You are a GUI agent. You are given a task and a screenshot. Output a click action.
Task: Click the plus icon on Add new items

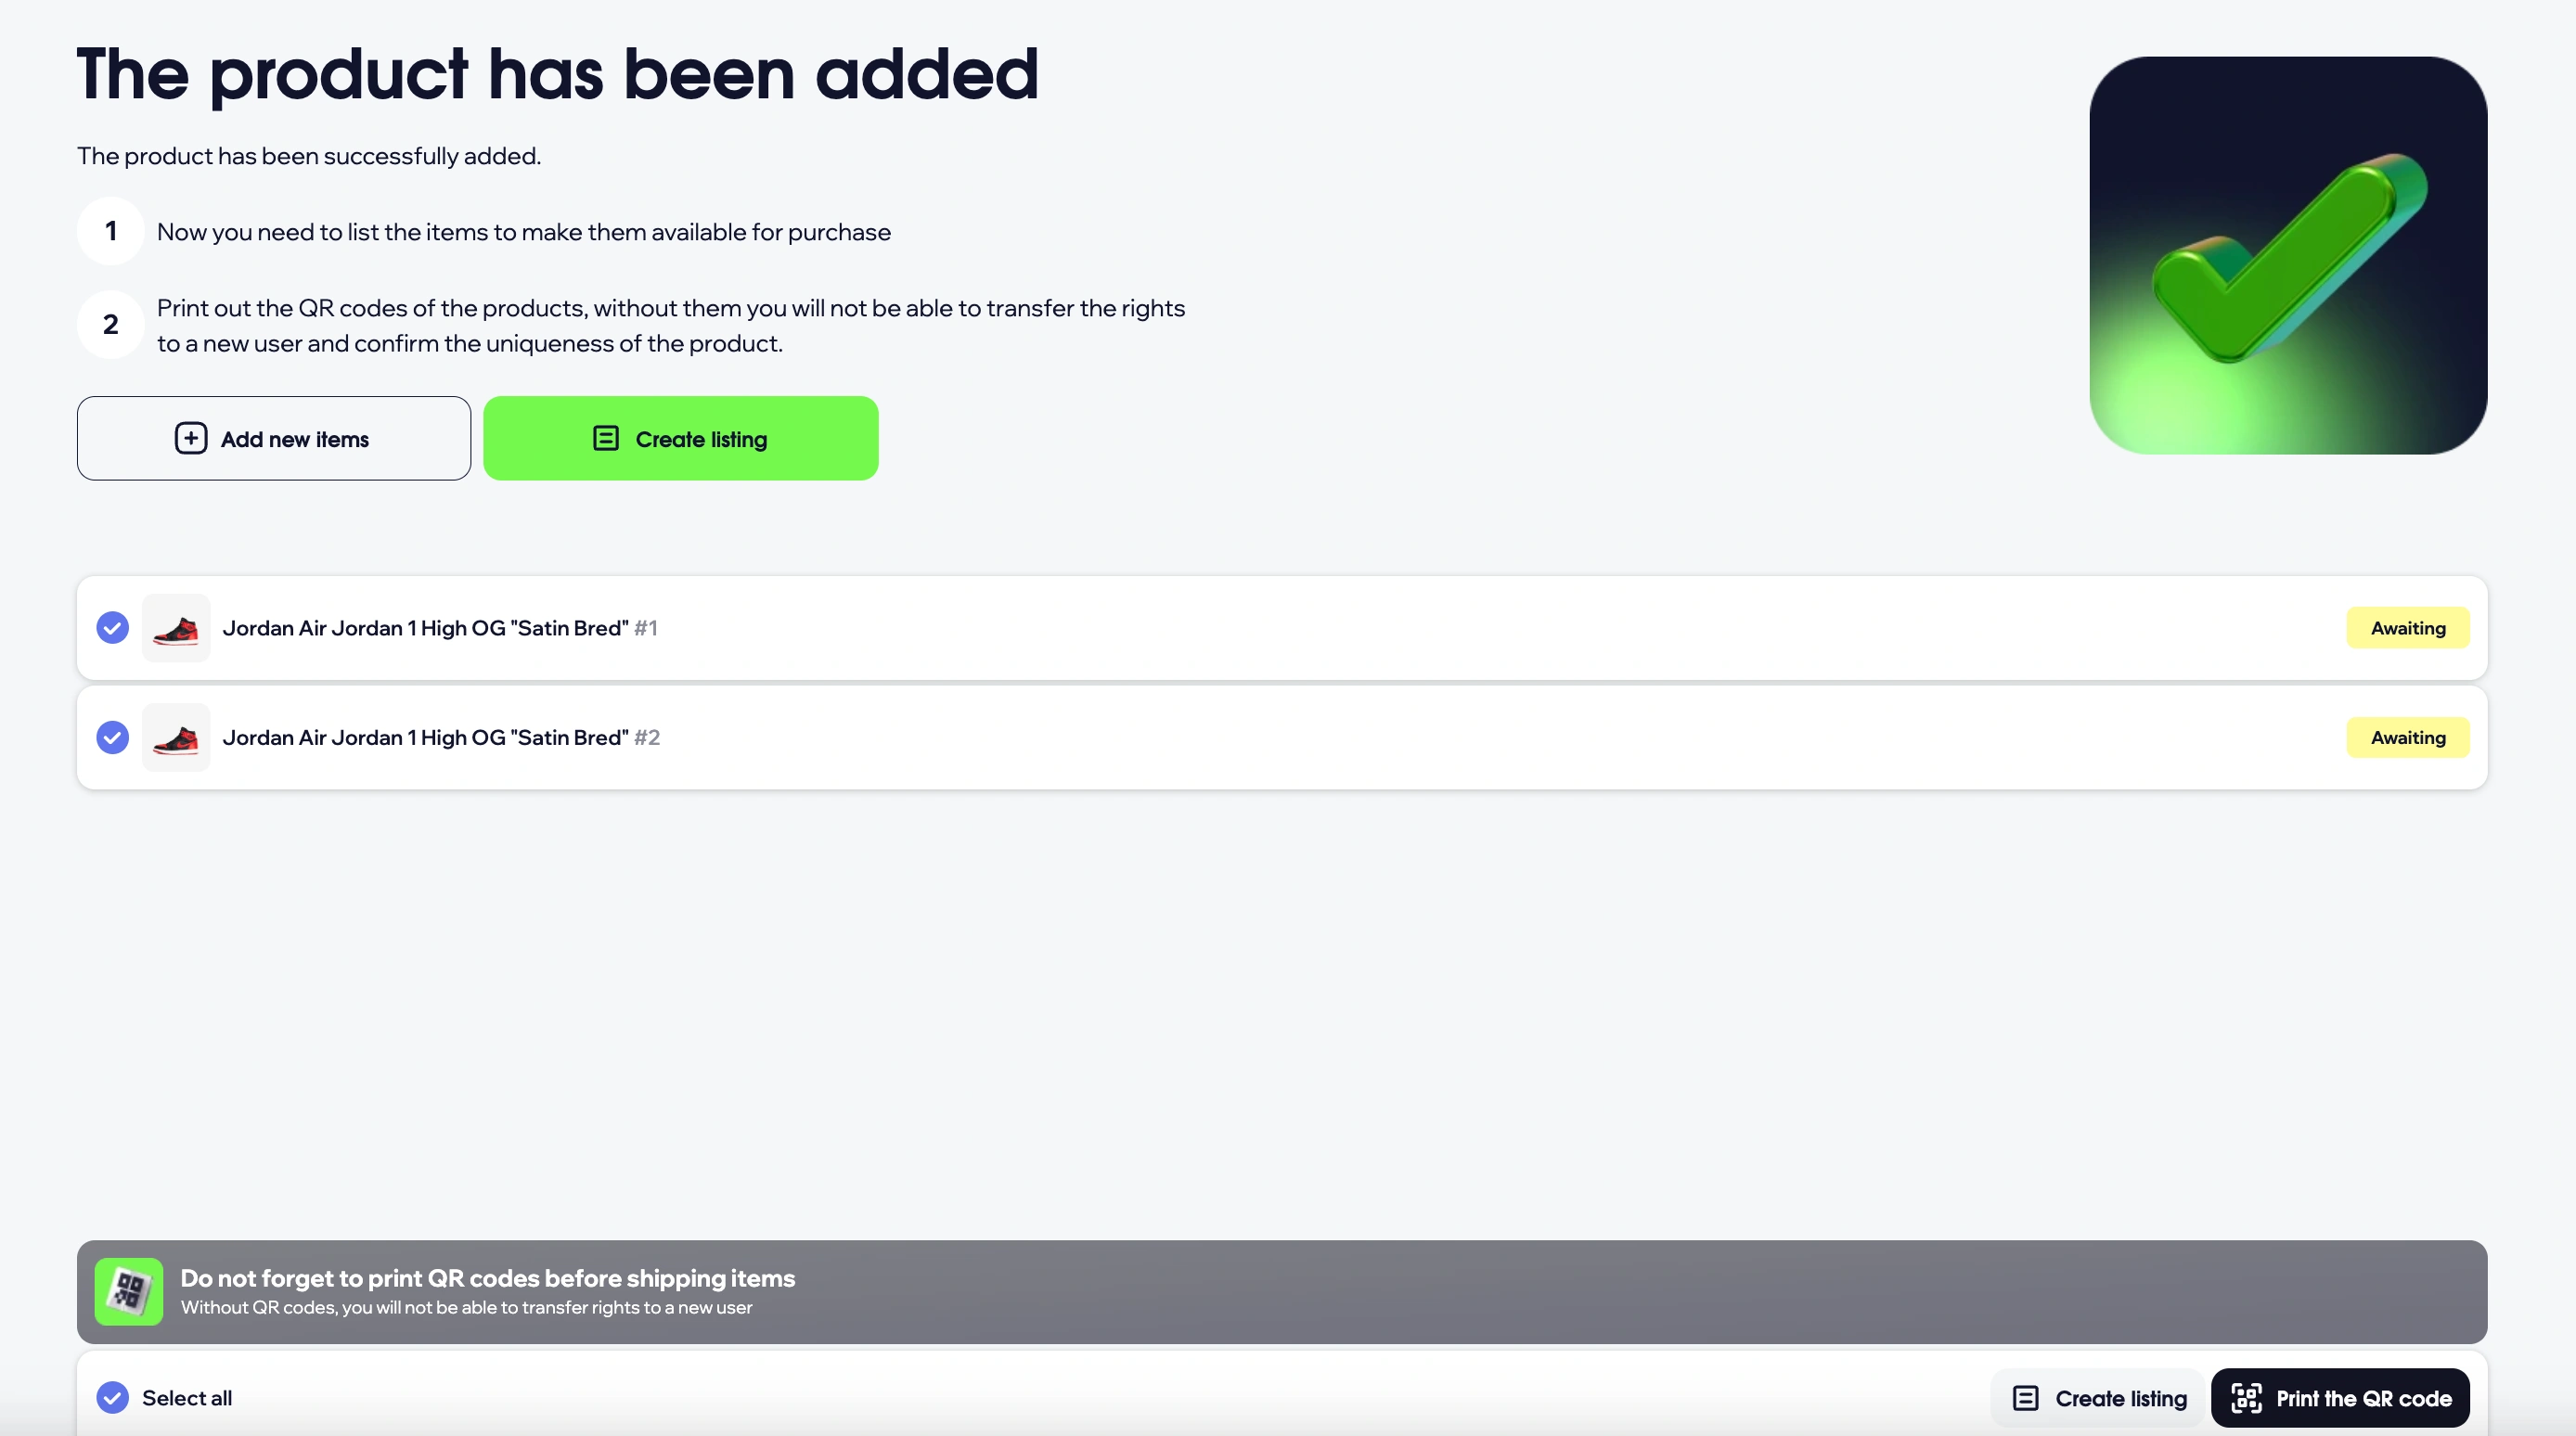click(191, 439)
